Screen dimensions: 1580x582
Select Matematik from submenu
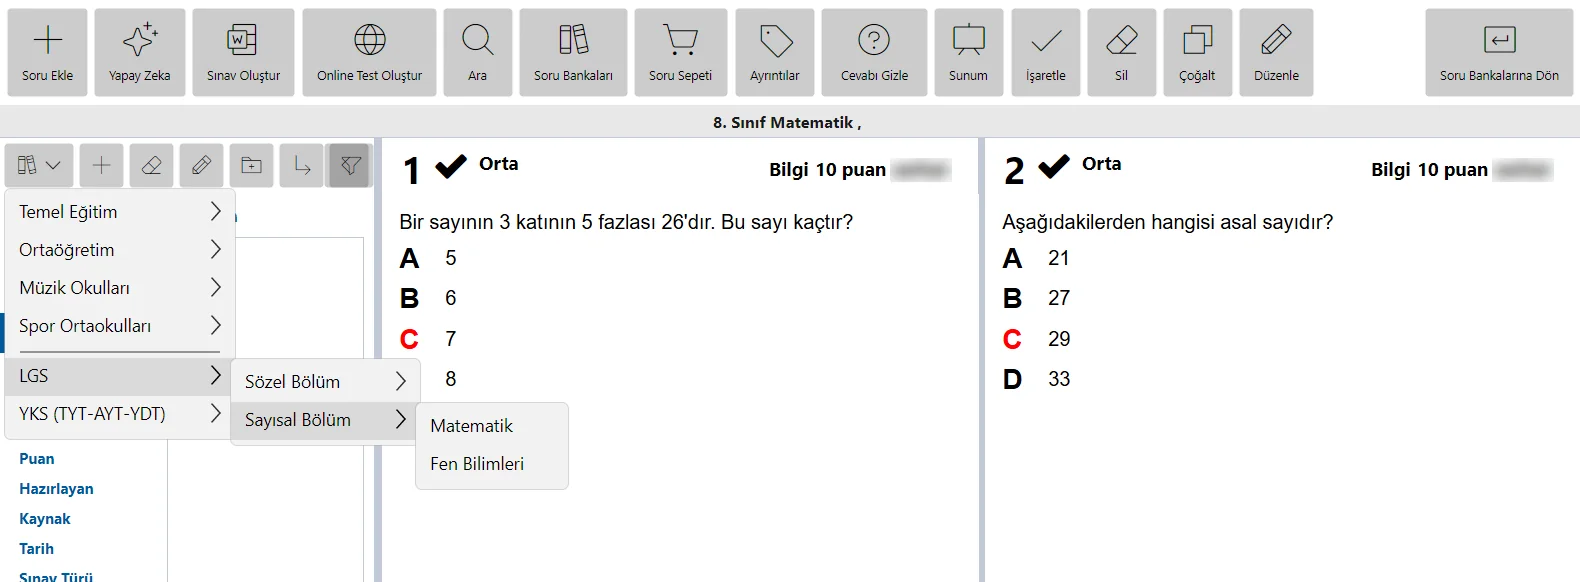point(492,426)
